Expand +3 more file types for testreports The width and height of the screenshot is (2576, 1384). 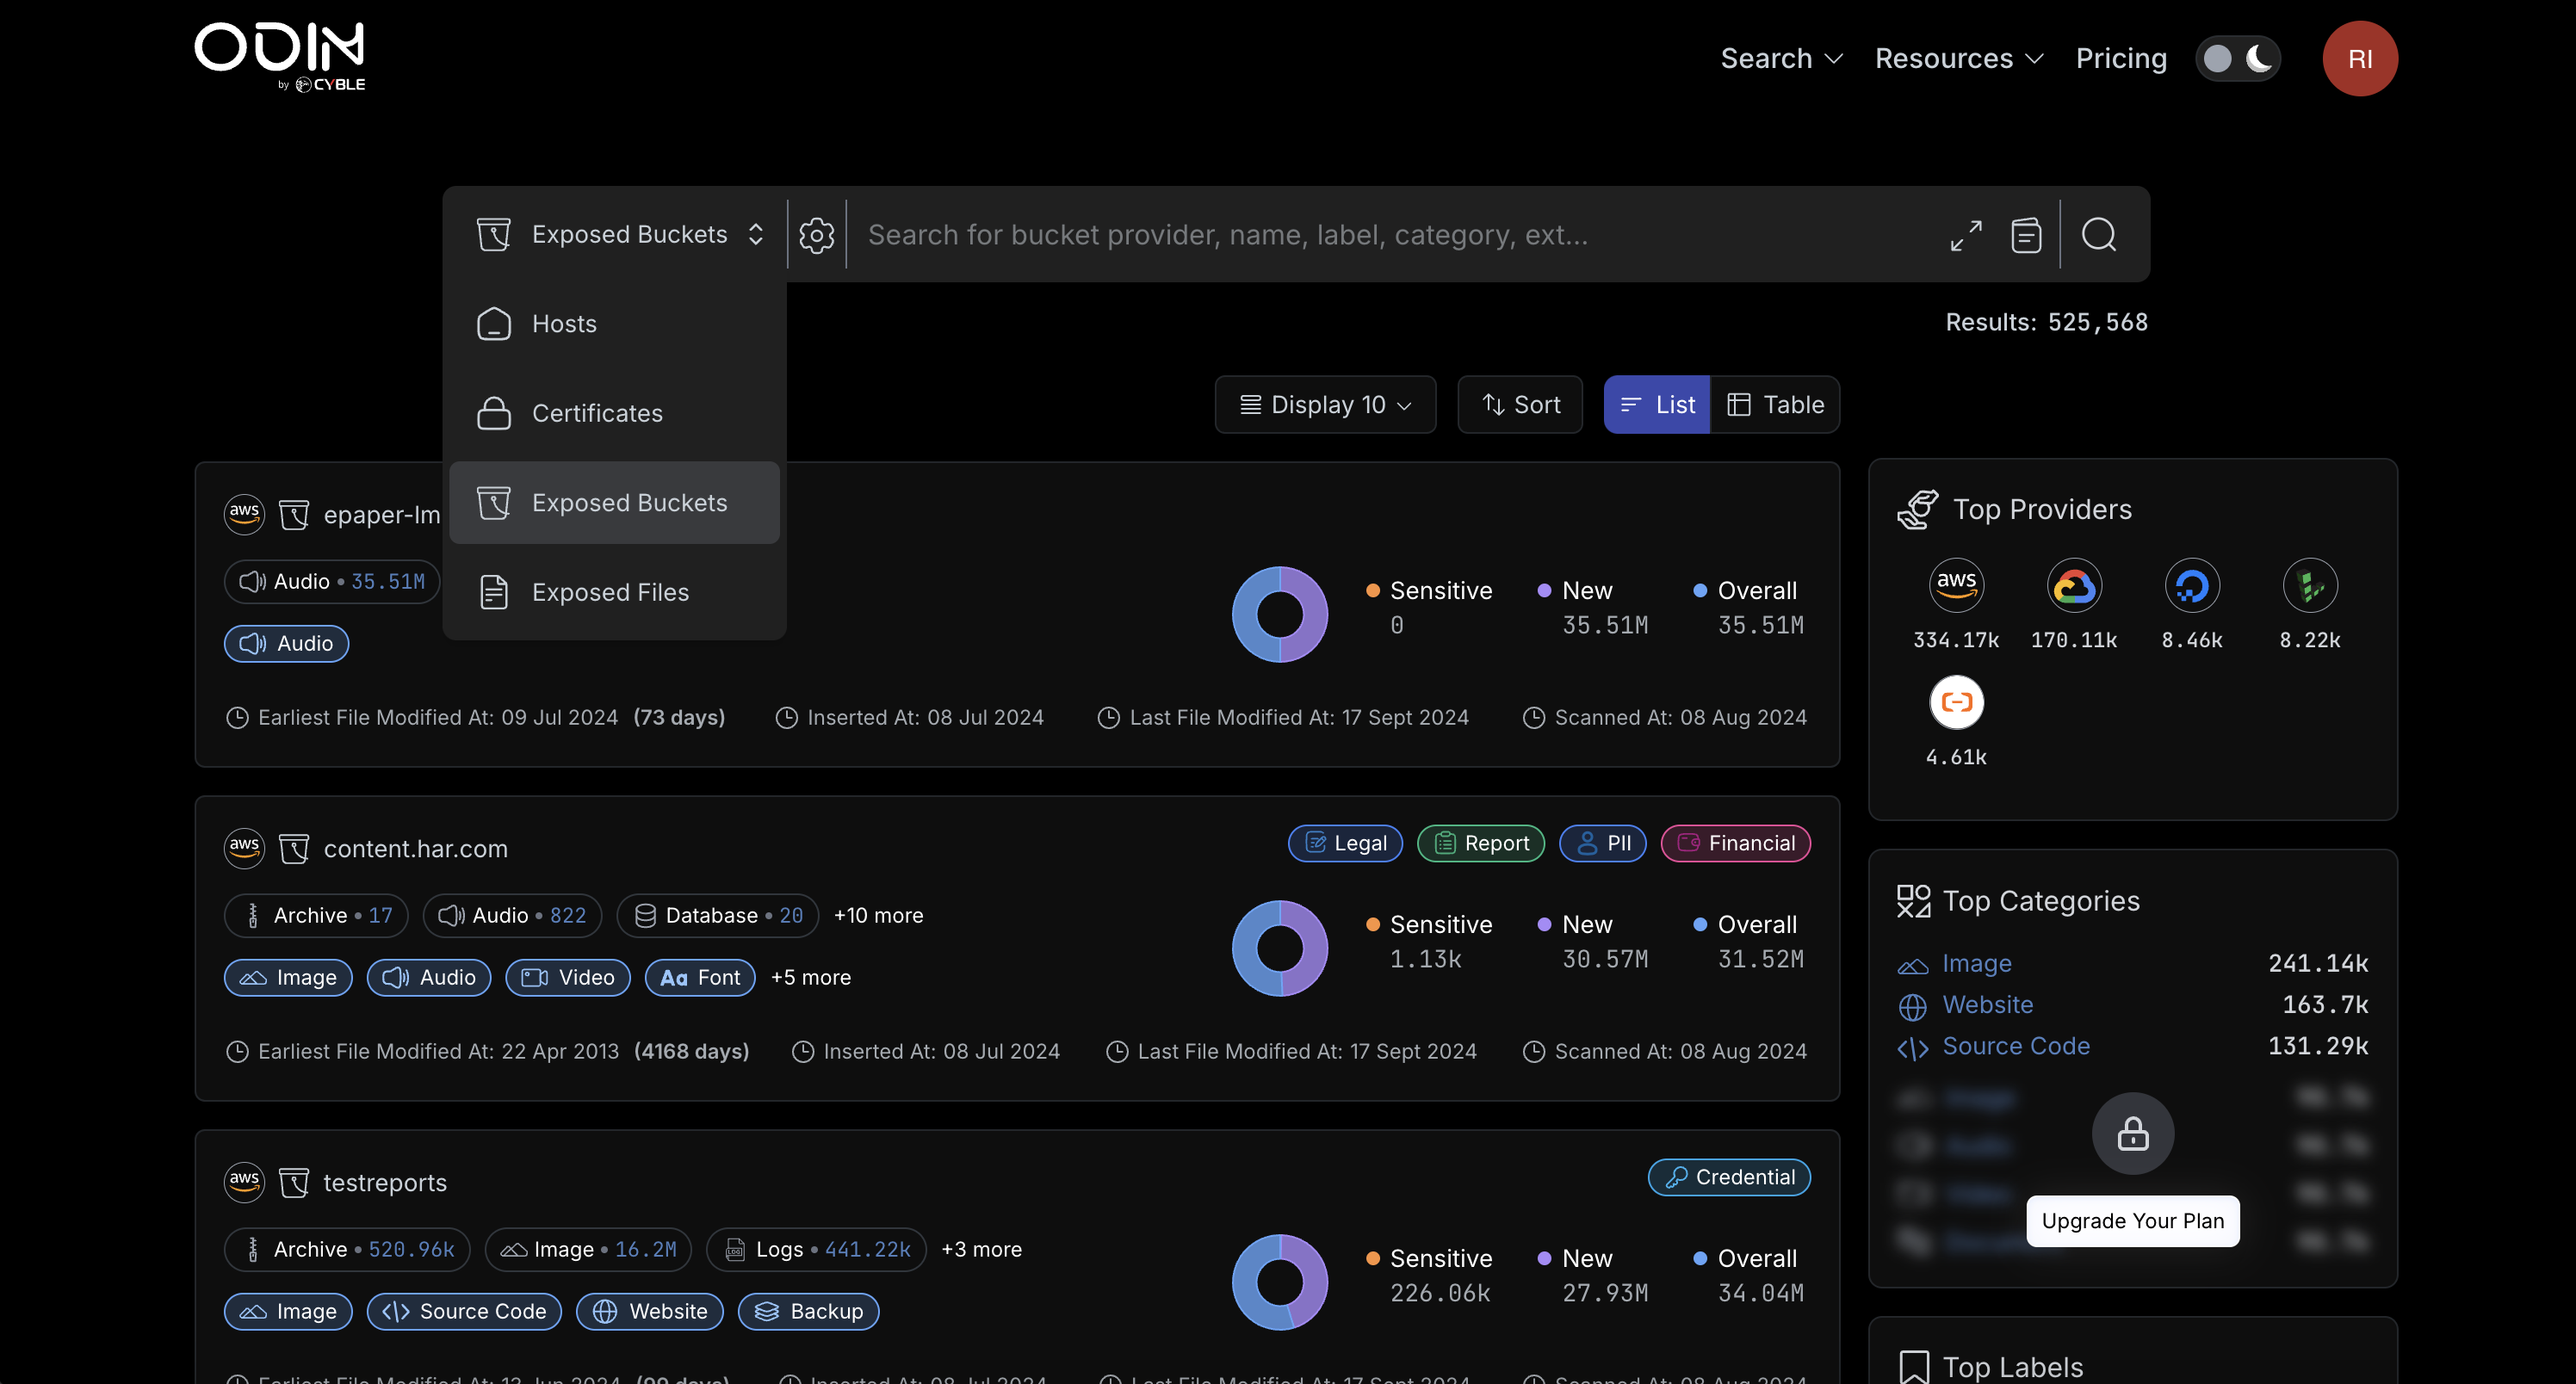[981, 1249]
